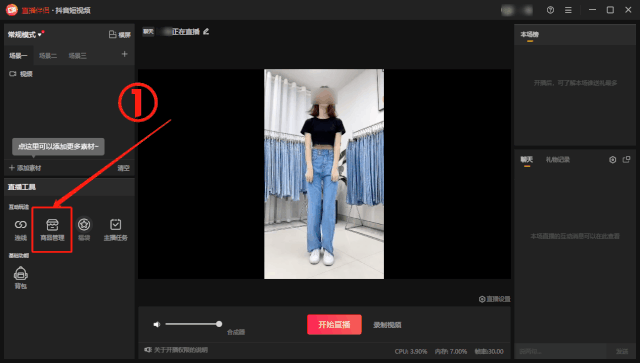Open chat settings gear icon
This screenshot has height=363, width=640.
[613, 160]
